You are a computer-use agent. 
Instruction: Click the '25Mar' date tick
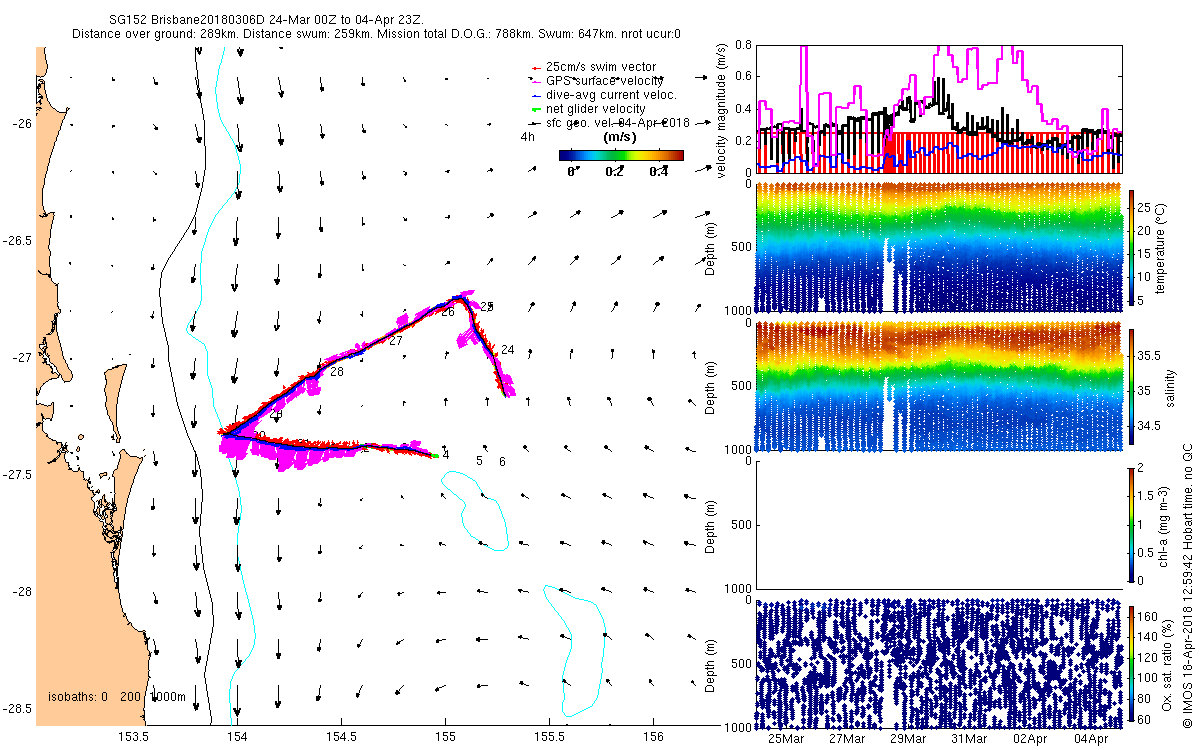click(786, 739)
